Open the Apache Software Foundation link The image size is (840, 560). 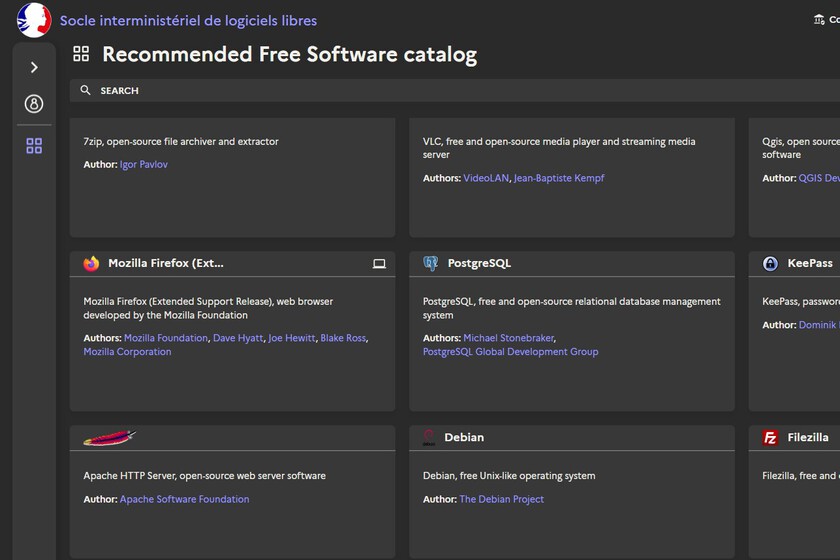click(184, 499)
